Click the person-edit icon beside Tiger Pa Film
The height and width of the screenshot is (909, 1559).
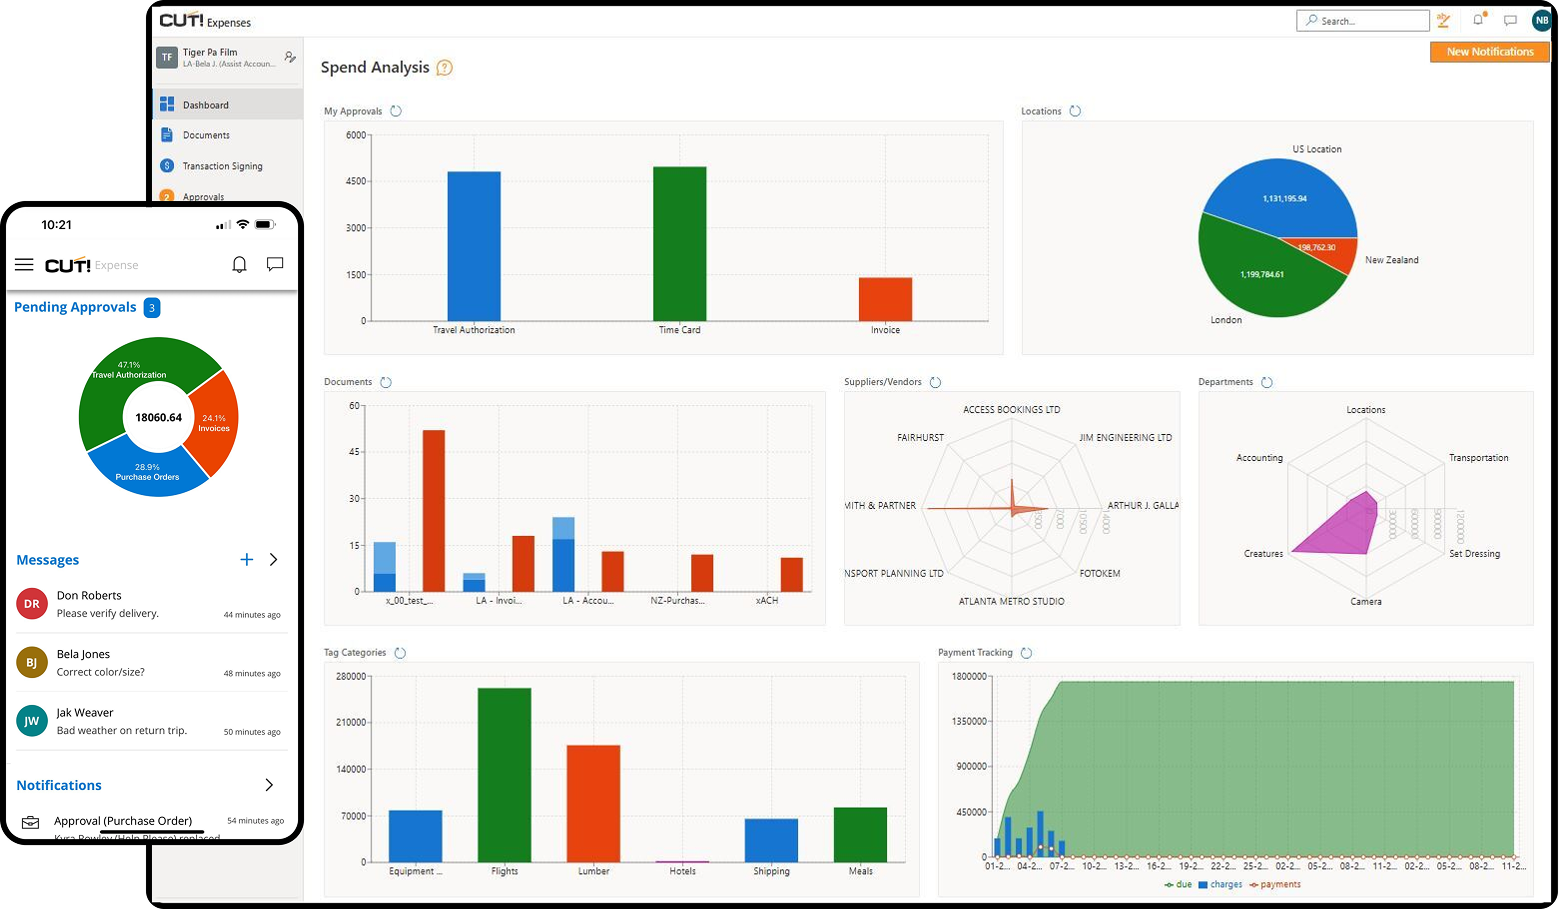click(290, 57)
